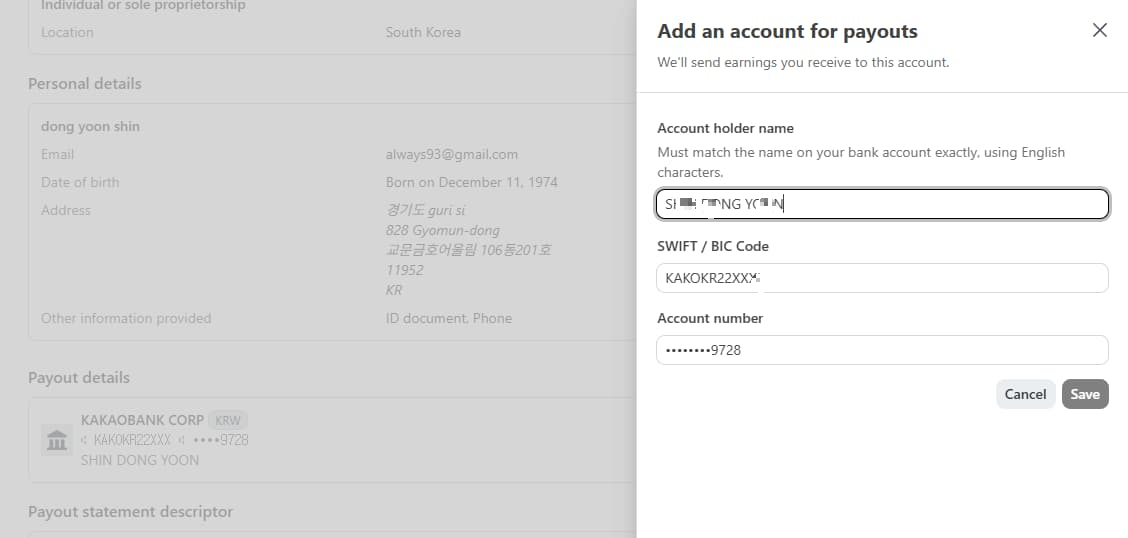Click the Other information provided label
This screenshot has width=1128, height=538.
click(126, 319)
